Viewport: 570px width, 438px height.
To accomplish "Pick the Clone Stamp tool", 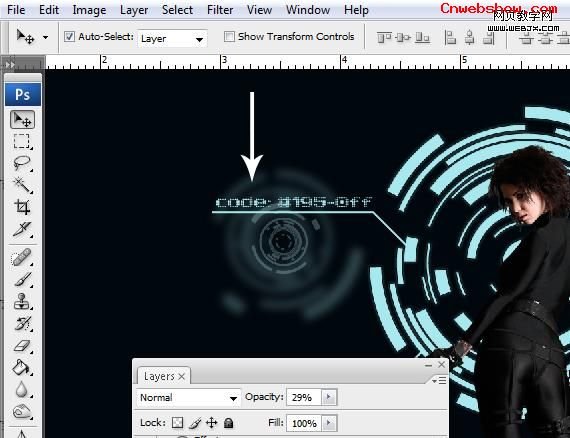I will (x=22, y=301).
